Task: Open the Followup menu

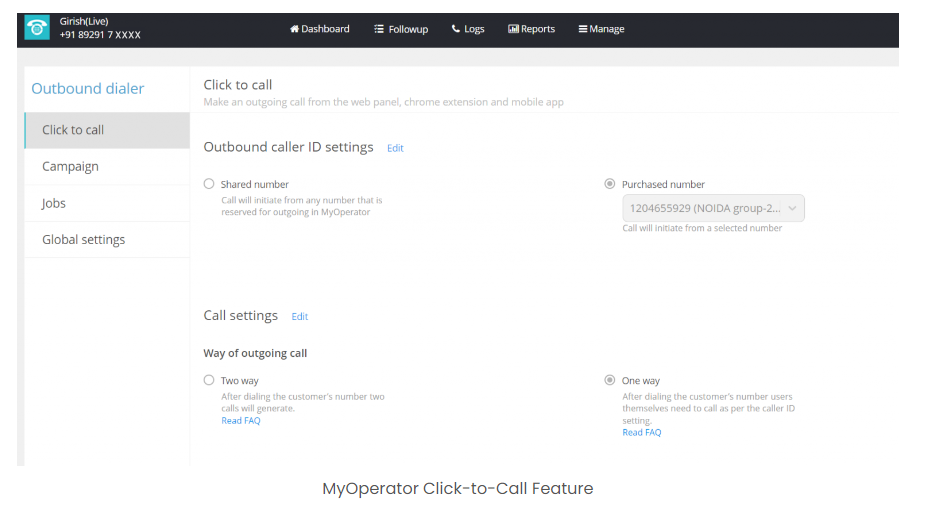Action: [401, 29]
